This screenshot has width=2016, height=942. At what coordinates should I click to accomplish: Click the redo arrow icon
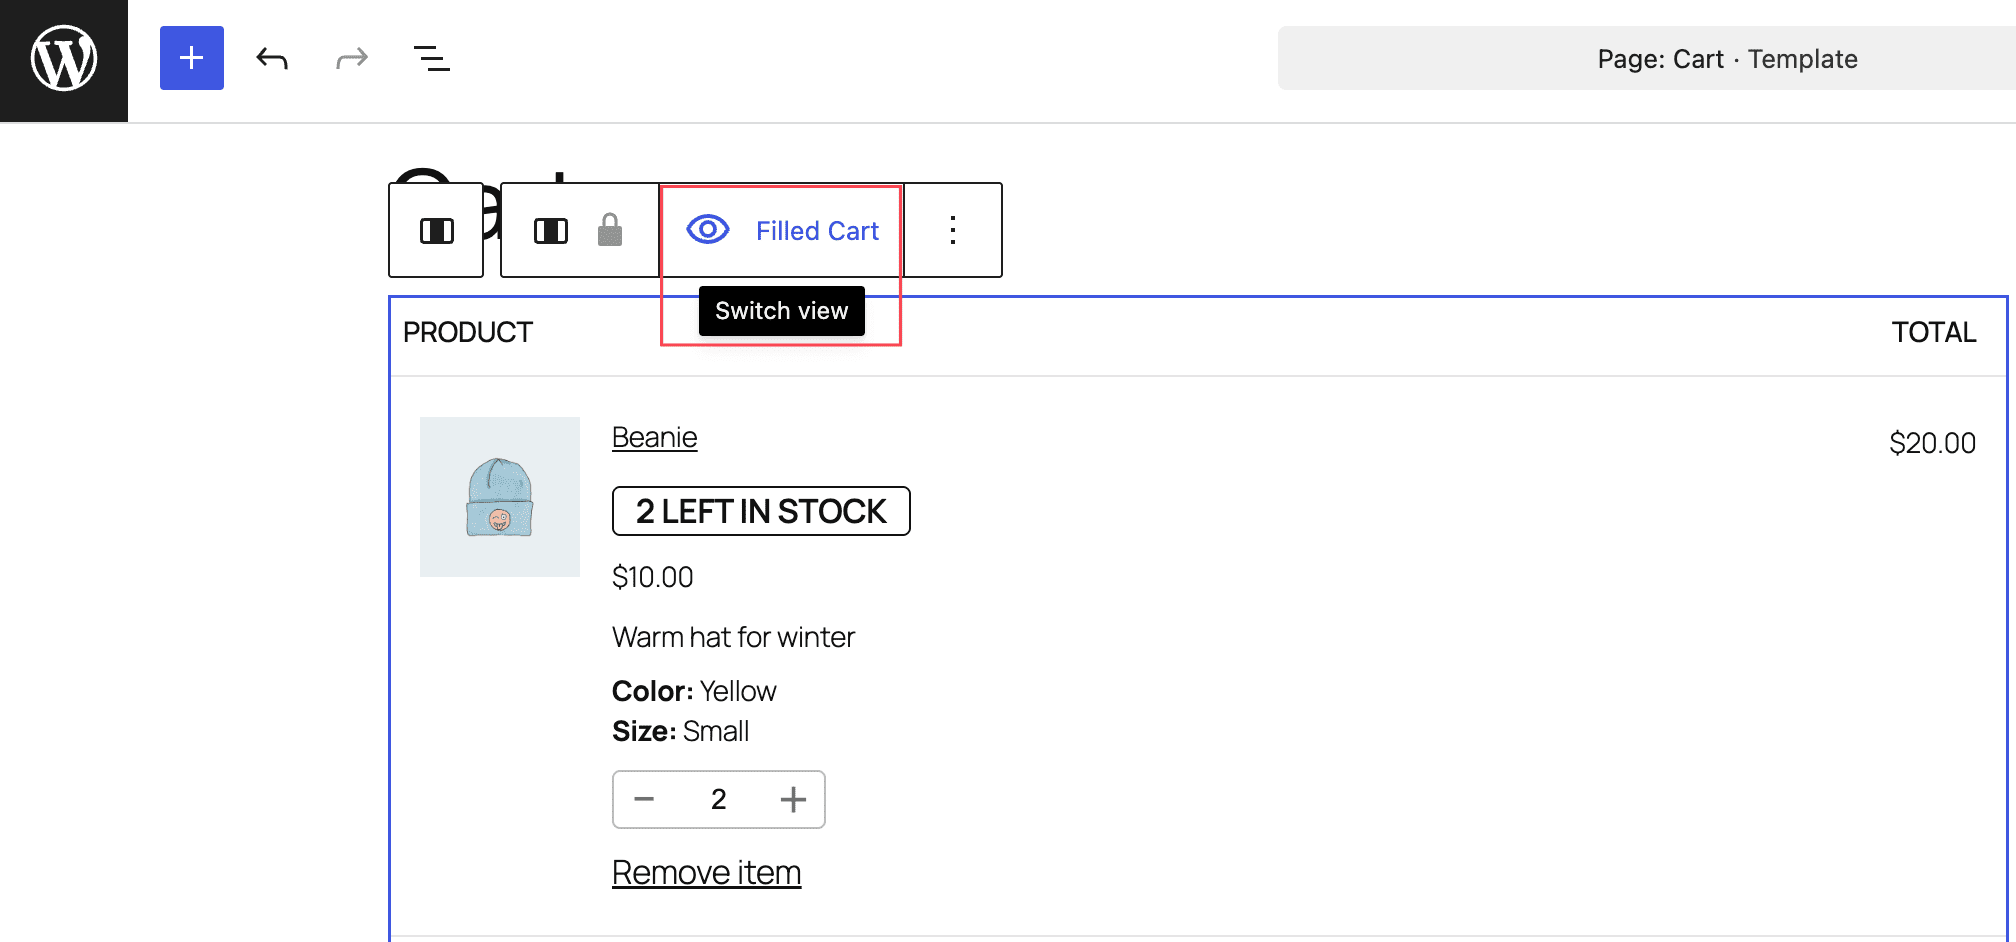click(x=352, y=59)
